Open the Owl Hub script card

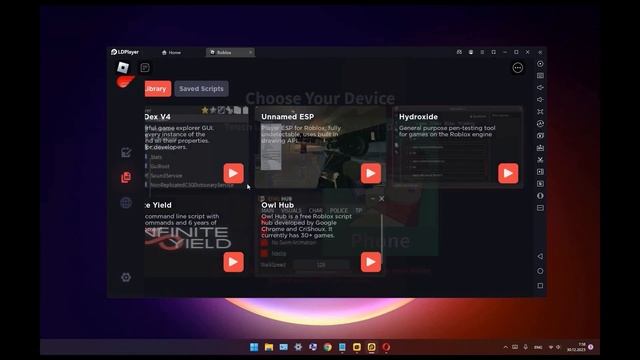click(320, 236)
